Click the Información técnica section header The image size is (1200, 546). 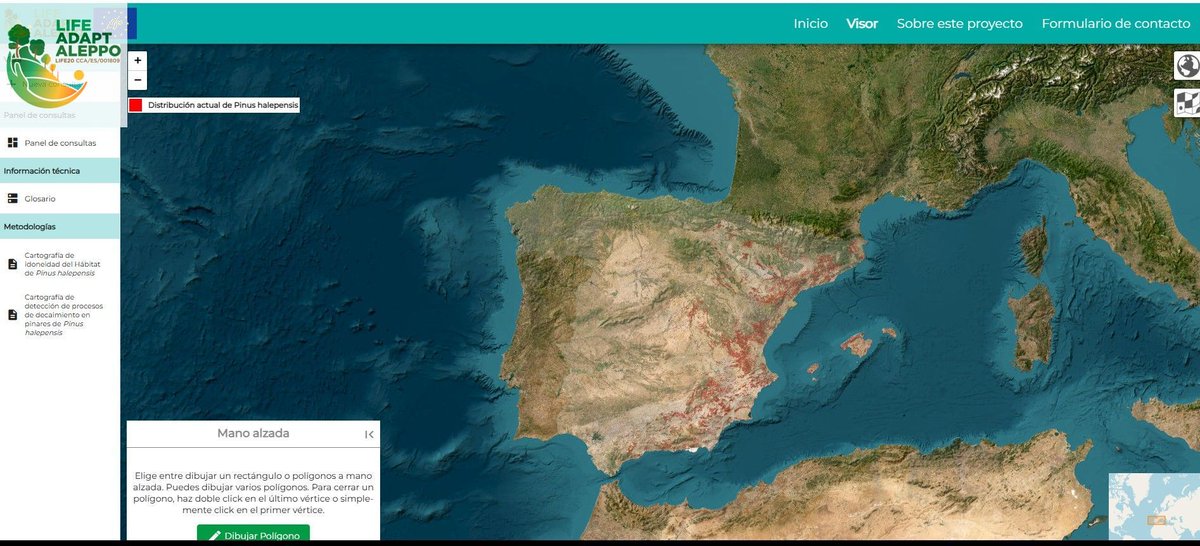click(x=42, y=171)
